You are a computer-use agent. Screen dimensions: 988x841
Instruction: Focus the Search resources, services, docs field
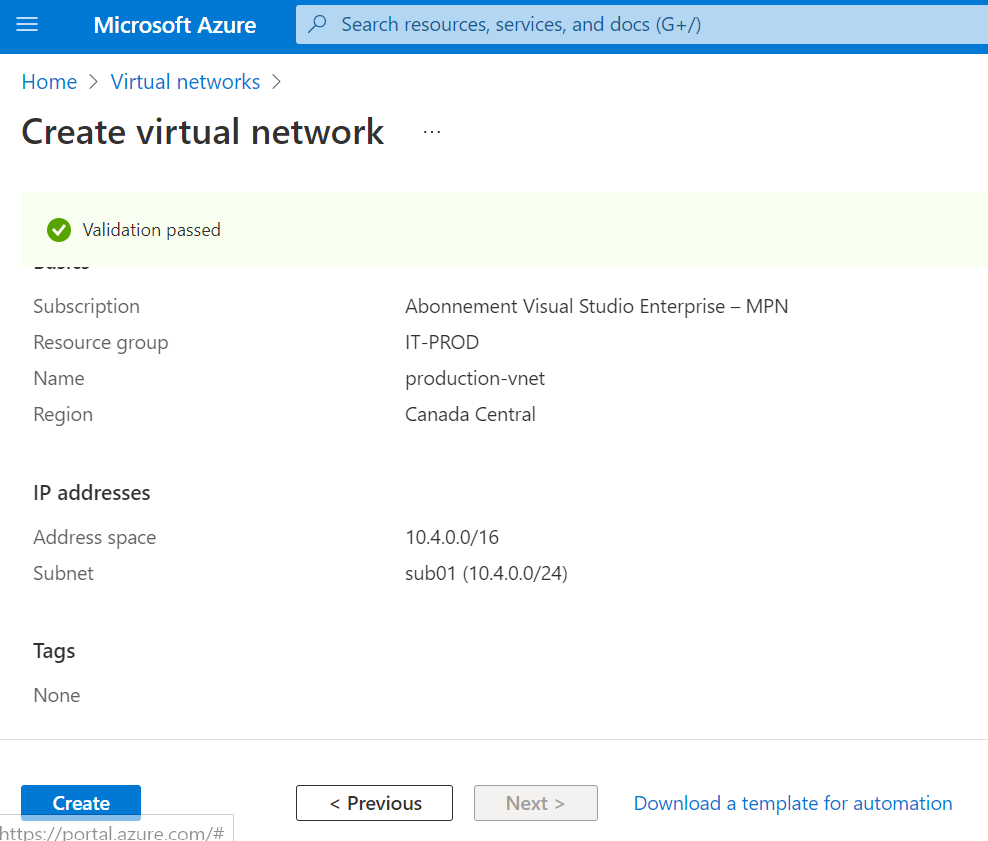click(640, 24)
